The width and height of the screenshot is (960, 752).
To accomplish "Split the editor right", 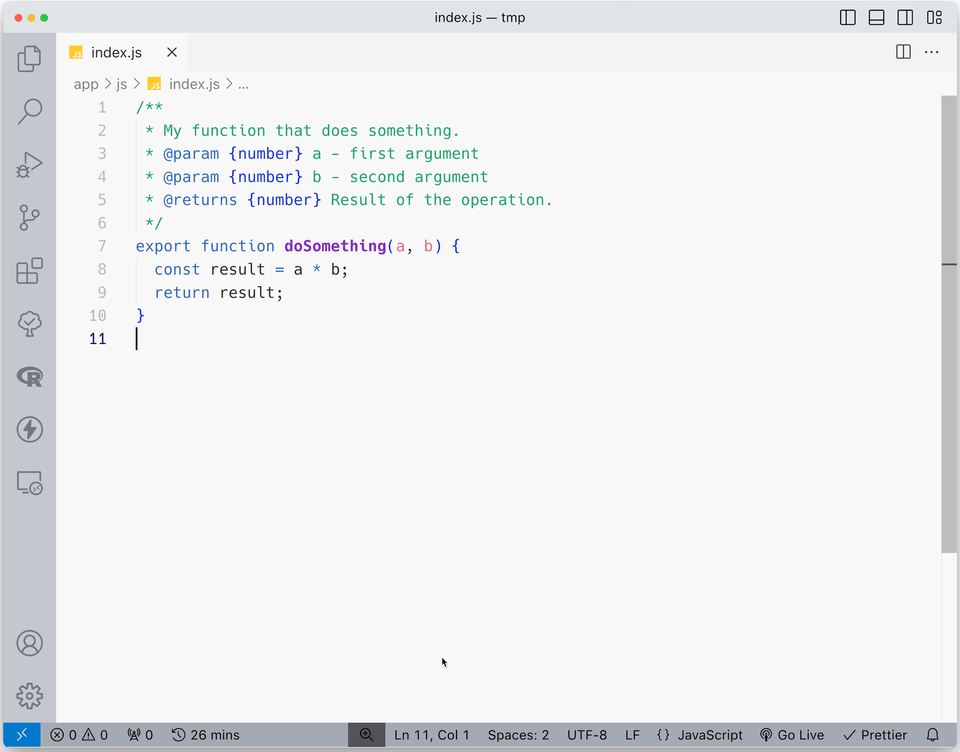I will coord(903,52).
